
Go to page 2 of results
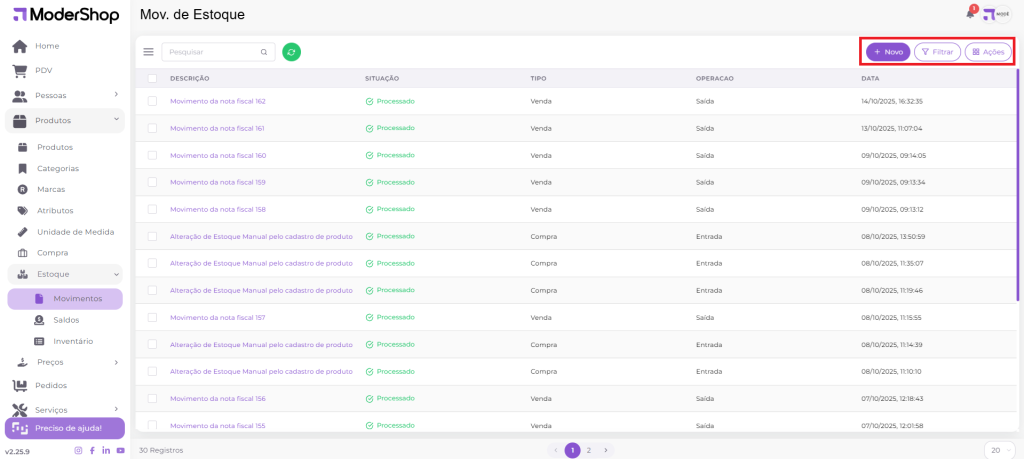(x=589, y=450)
